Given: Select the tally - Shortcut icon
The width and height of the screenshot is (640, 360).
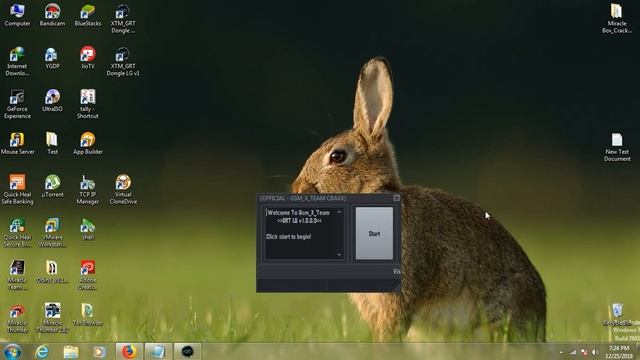Looking at the screenshot, I should coord(87,104).
